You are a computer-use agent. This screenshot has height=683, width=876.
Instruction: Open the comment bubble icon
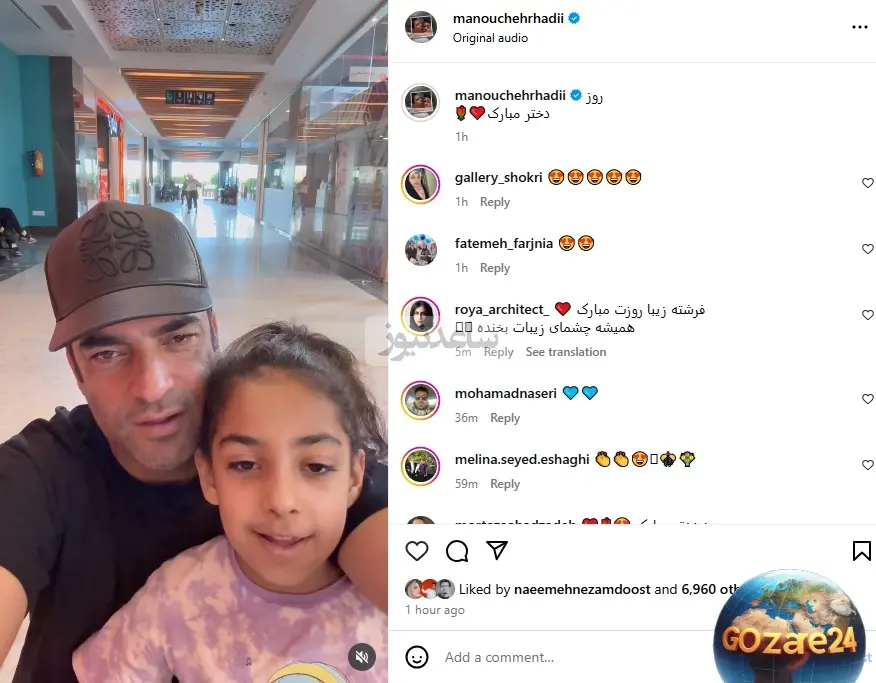[457, 551]
